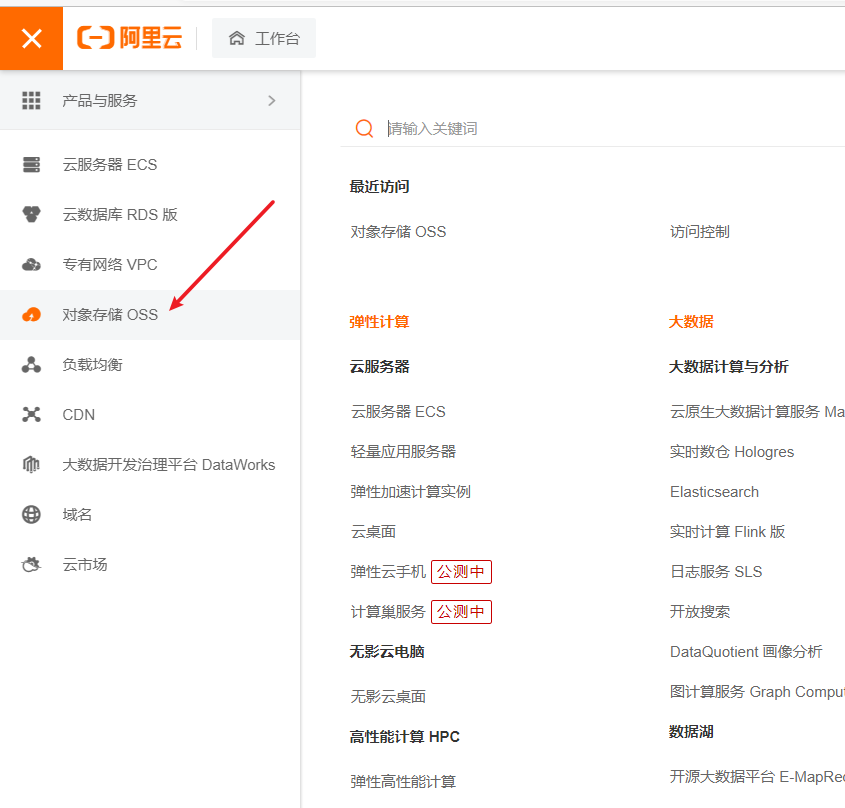
Task: Click the keyword search input field
Action: click(600, 129)
